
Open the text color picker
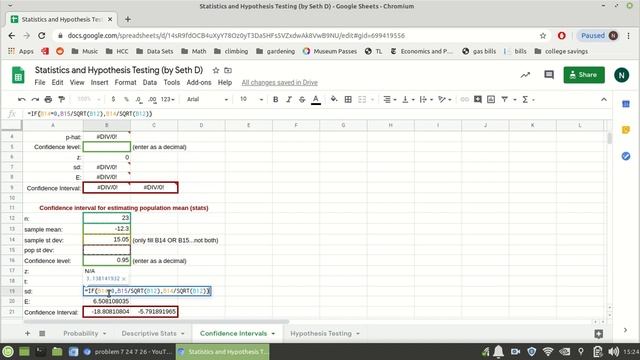316,99
